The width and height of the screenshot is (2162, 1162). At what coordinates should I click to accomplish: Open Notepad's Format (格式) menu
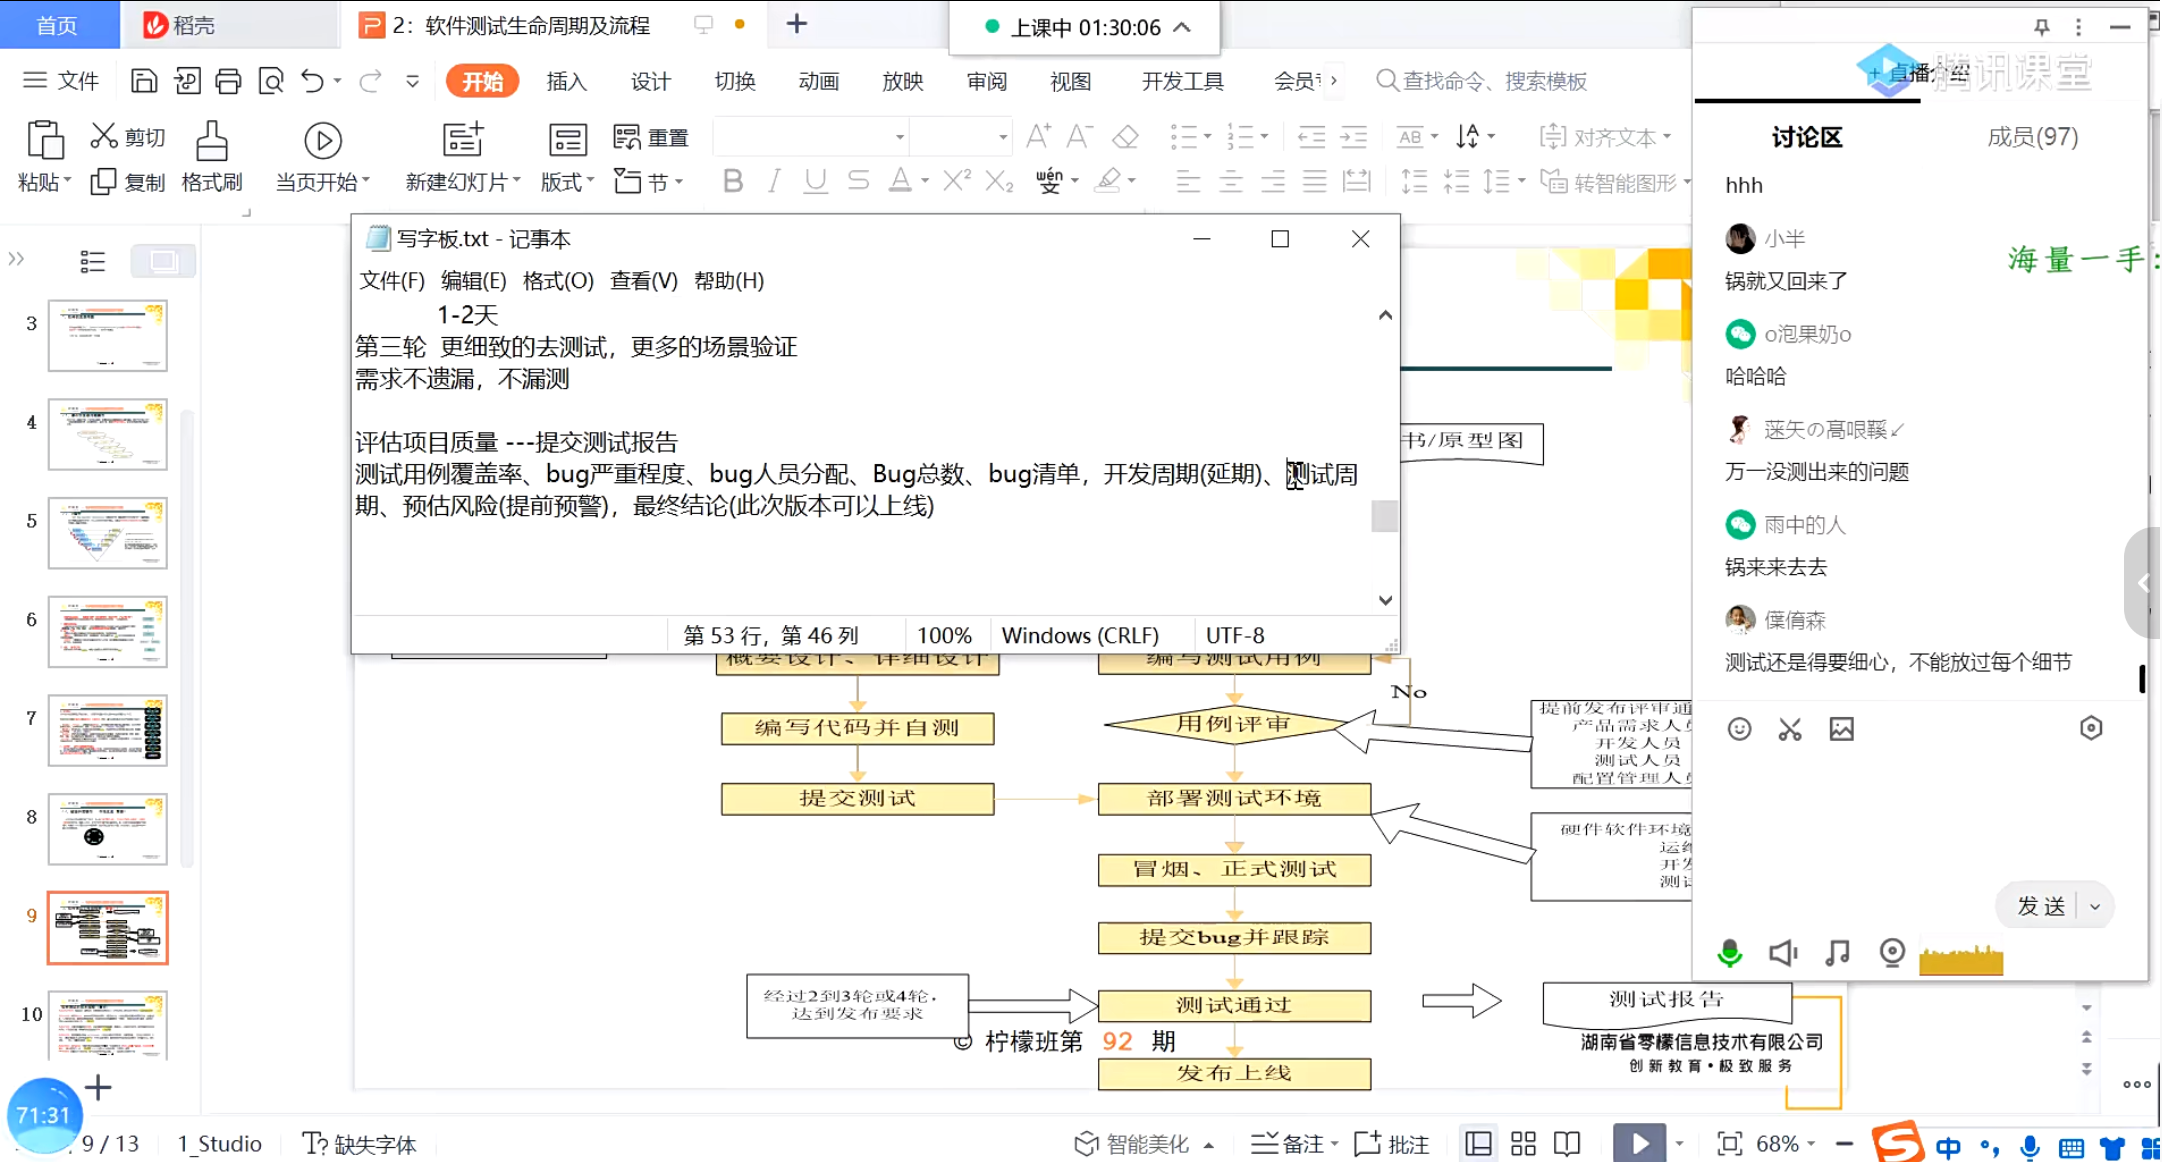tap(558, 281)
